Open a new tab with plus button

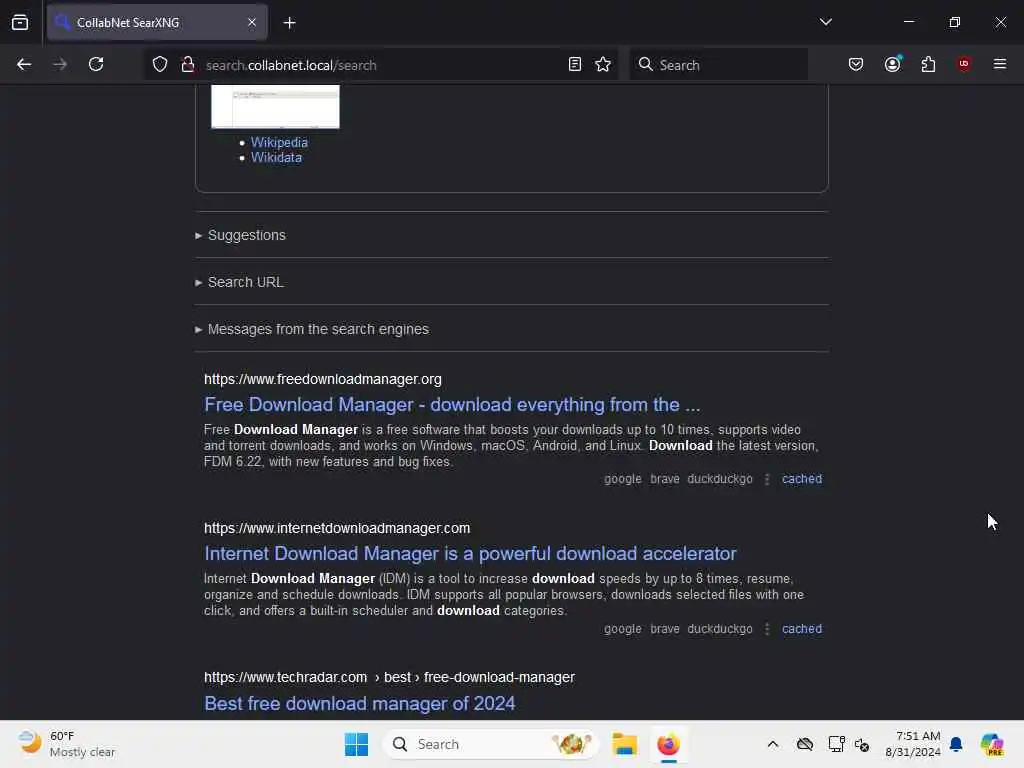[289, 23]
